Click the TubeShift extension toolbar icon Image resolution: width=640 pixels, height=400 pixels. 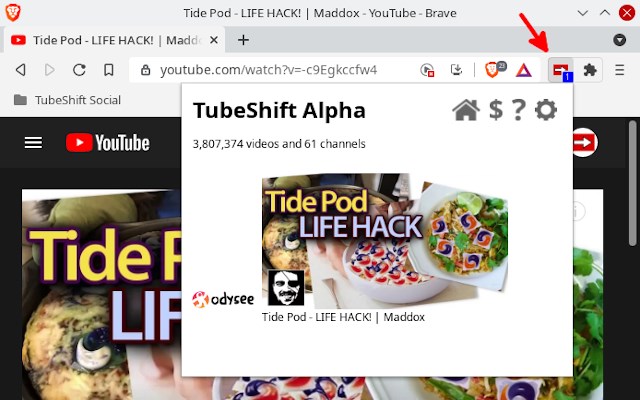click(x=561, y=70)
